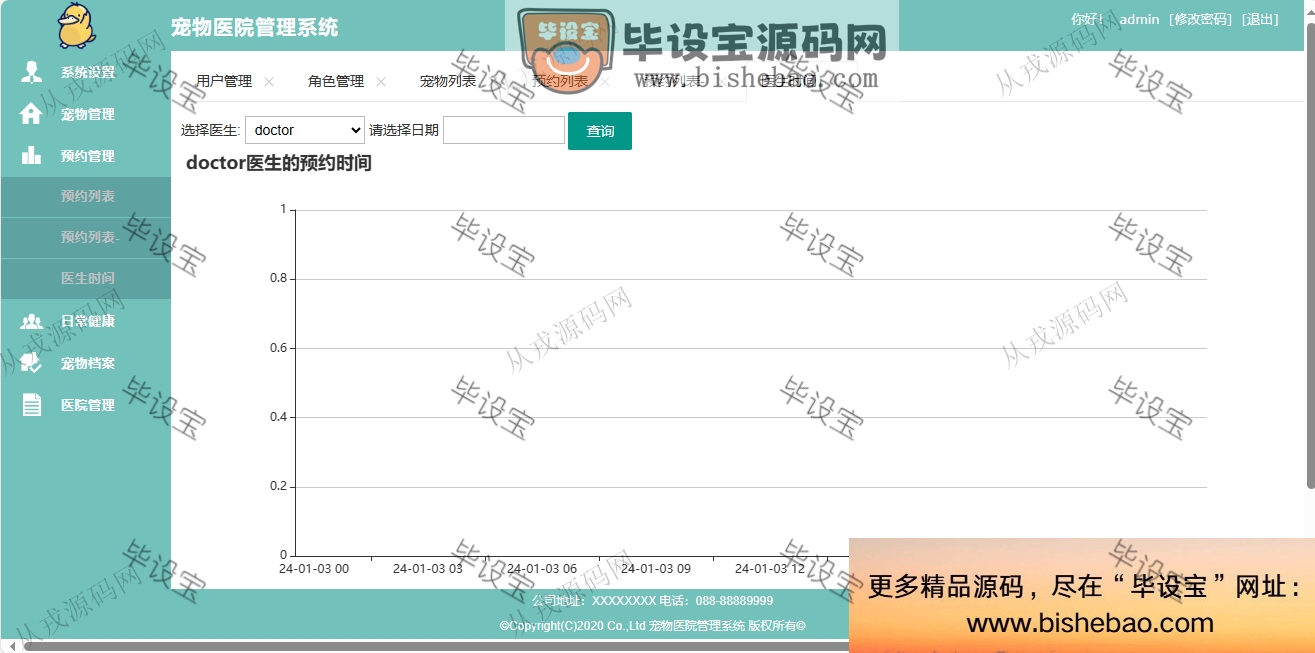Click the yellow duck logo in the header
The width and height of the screenshot is (1315, 653).
coord(77,26)
